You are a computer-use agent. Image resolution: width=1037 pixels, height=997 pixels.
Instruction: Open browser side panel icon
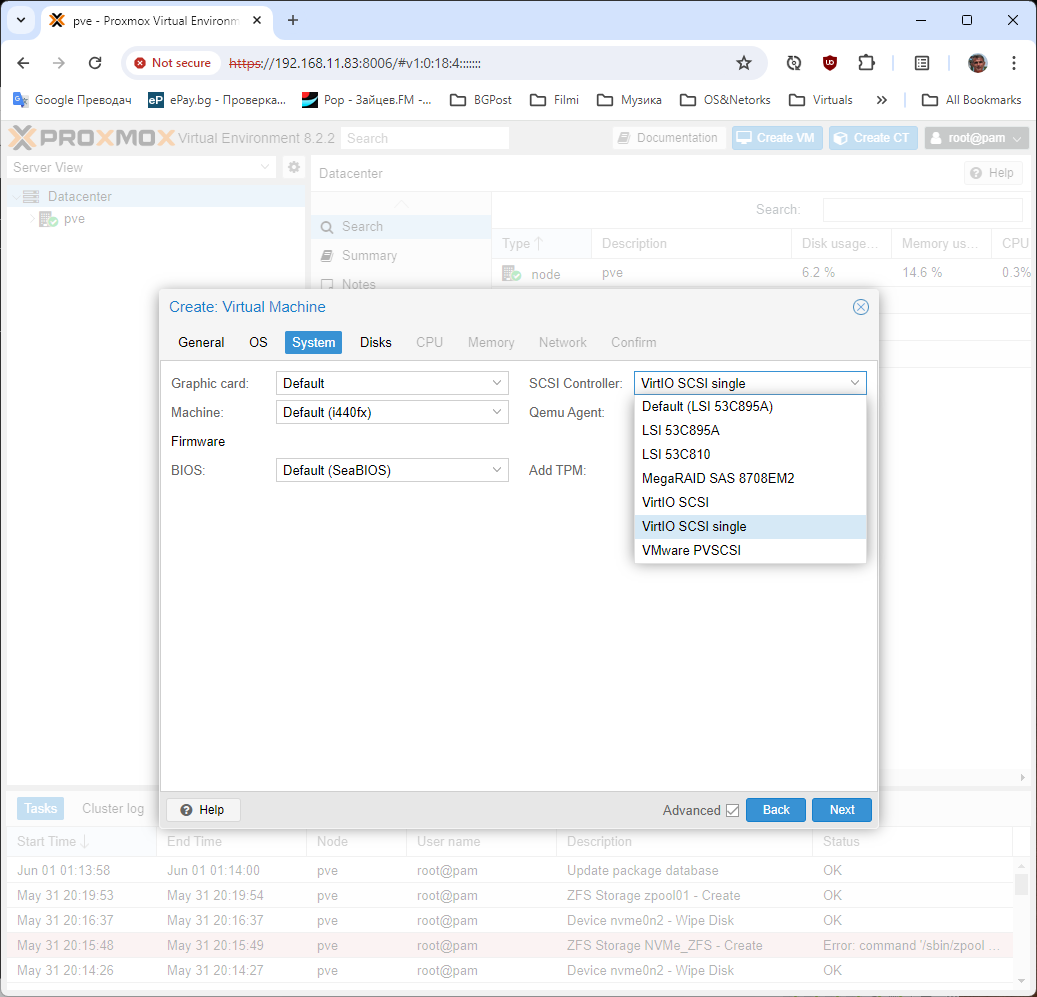pos(922,63)
